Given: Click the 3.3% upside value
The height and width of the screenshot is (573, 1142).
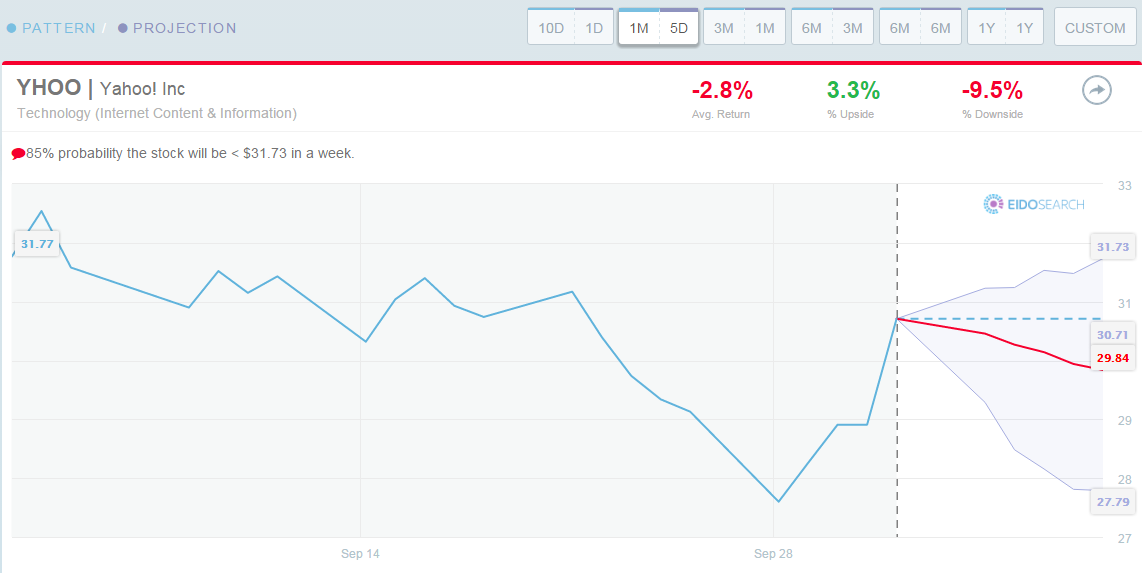Looking at the screenshot, I should point(853,90).
